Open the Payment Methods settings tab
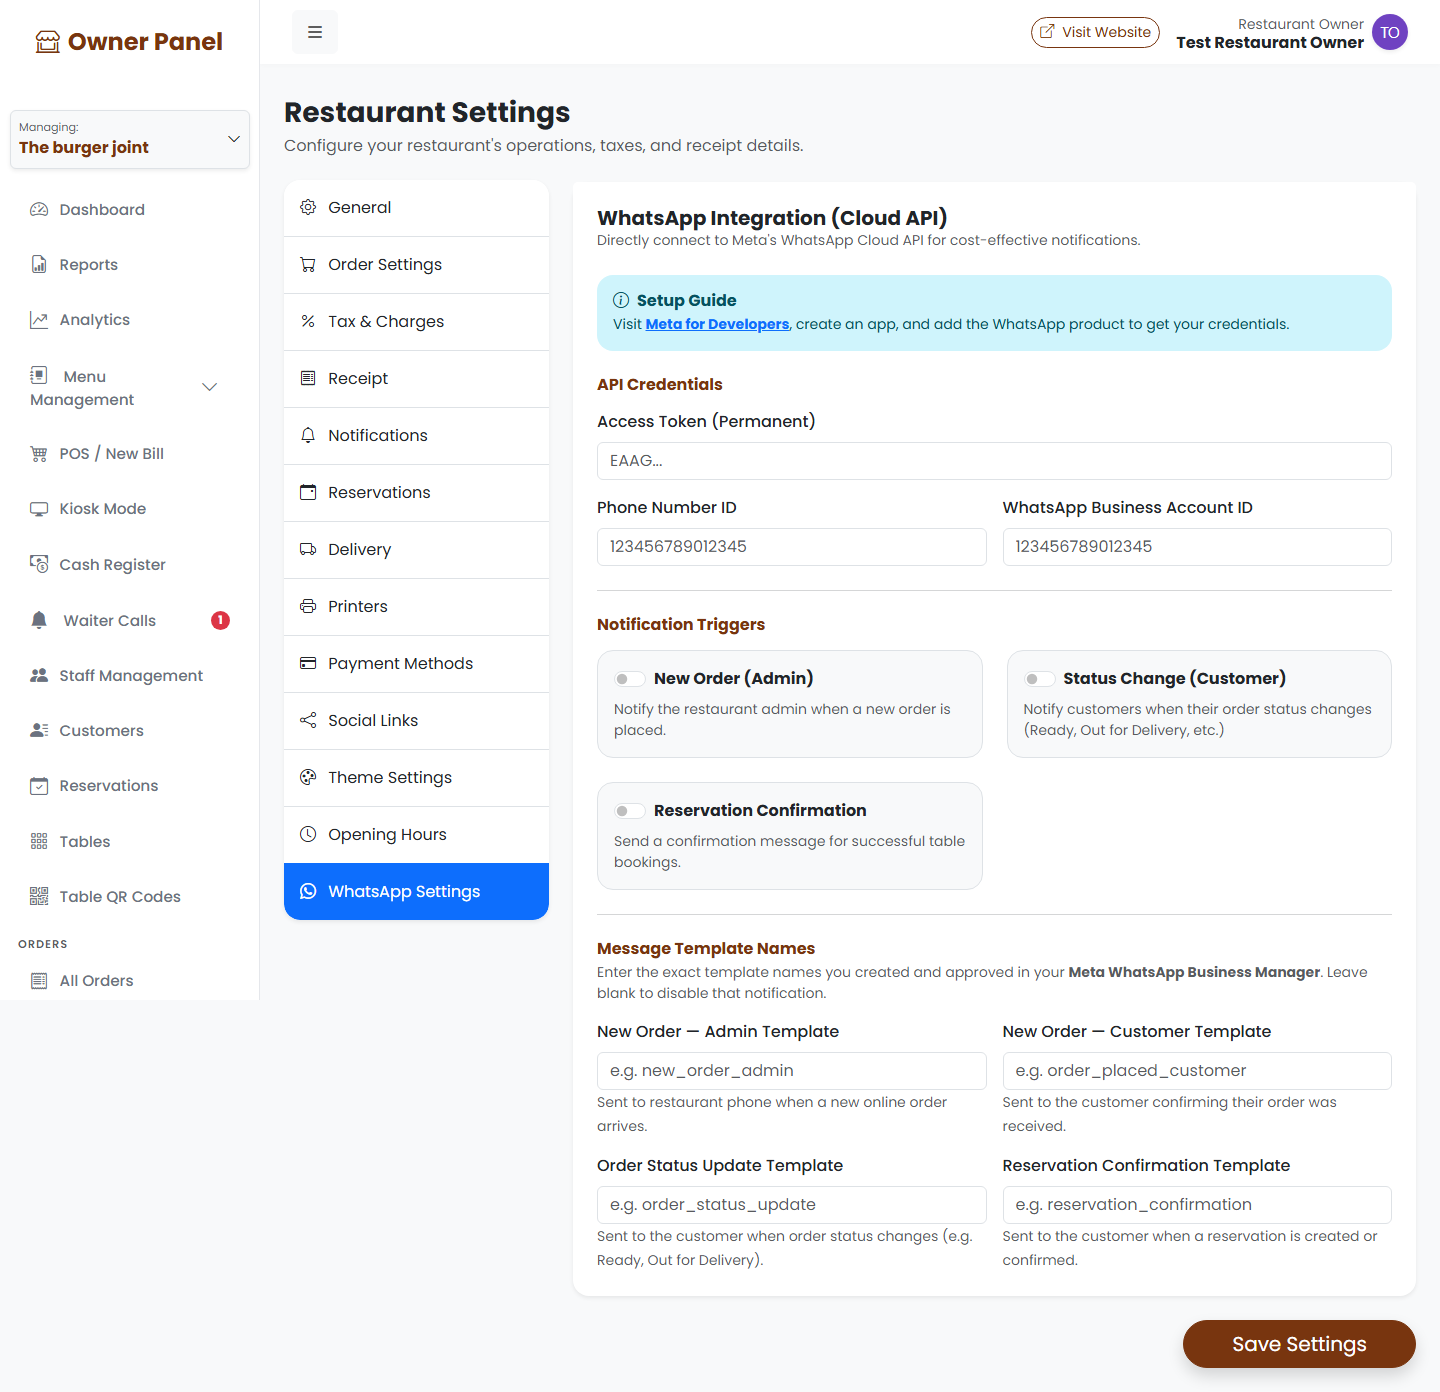The image size is (1440, 1392). (x=416, y=664)
